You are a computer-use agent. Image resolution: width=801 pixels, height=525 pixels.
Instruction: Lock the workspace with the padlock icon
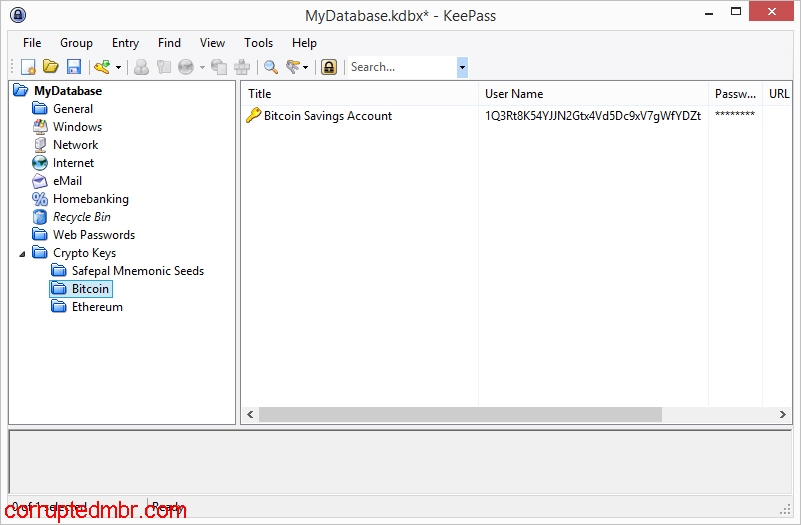(x=329, y=67)
